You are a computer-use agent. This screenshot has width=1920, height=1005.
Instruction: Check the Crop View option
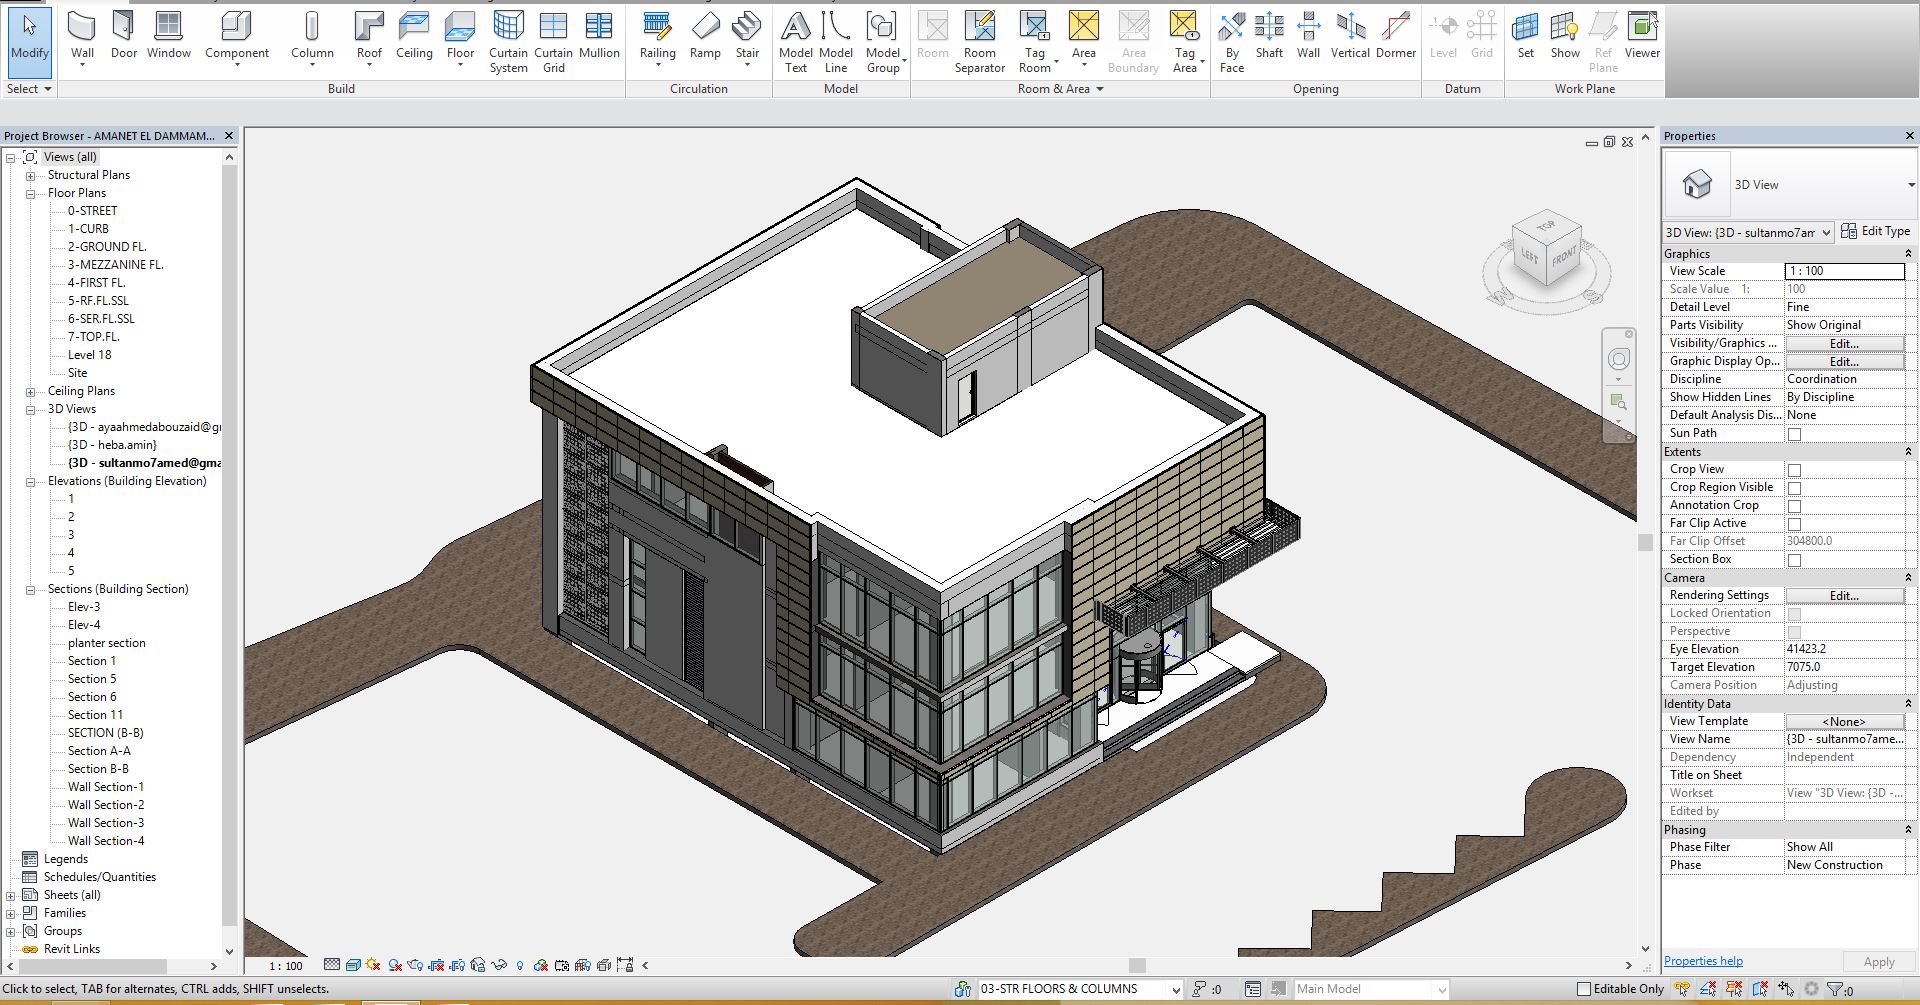1794,470
